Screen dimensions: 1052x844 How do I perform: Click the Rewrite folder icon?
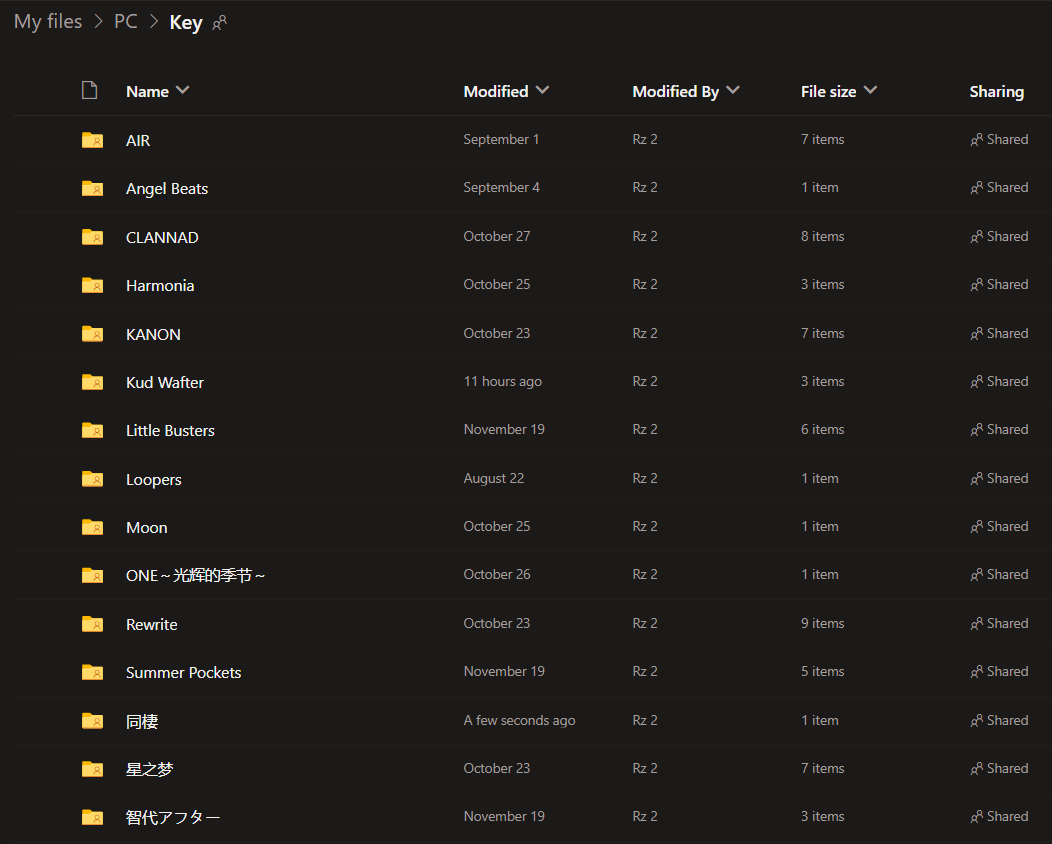(92, 624)
